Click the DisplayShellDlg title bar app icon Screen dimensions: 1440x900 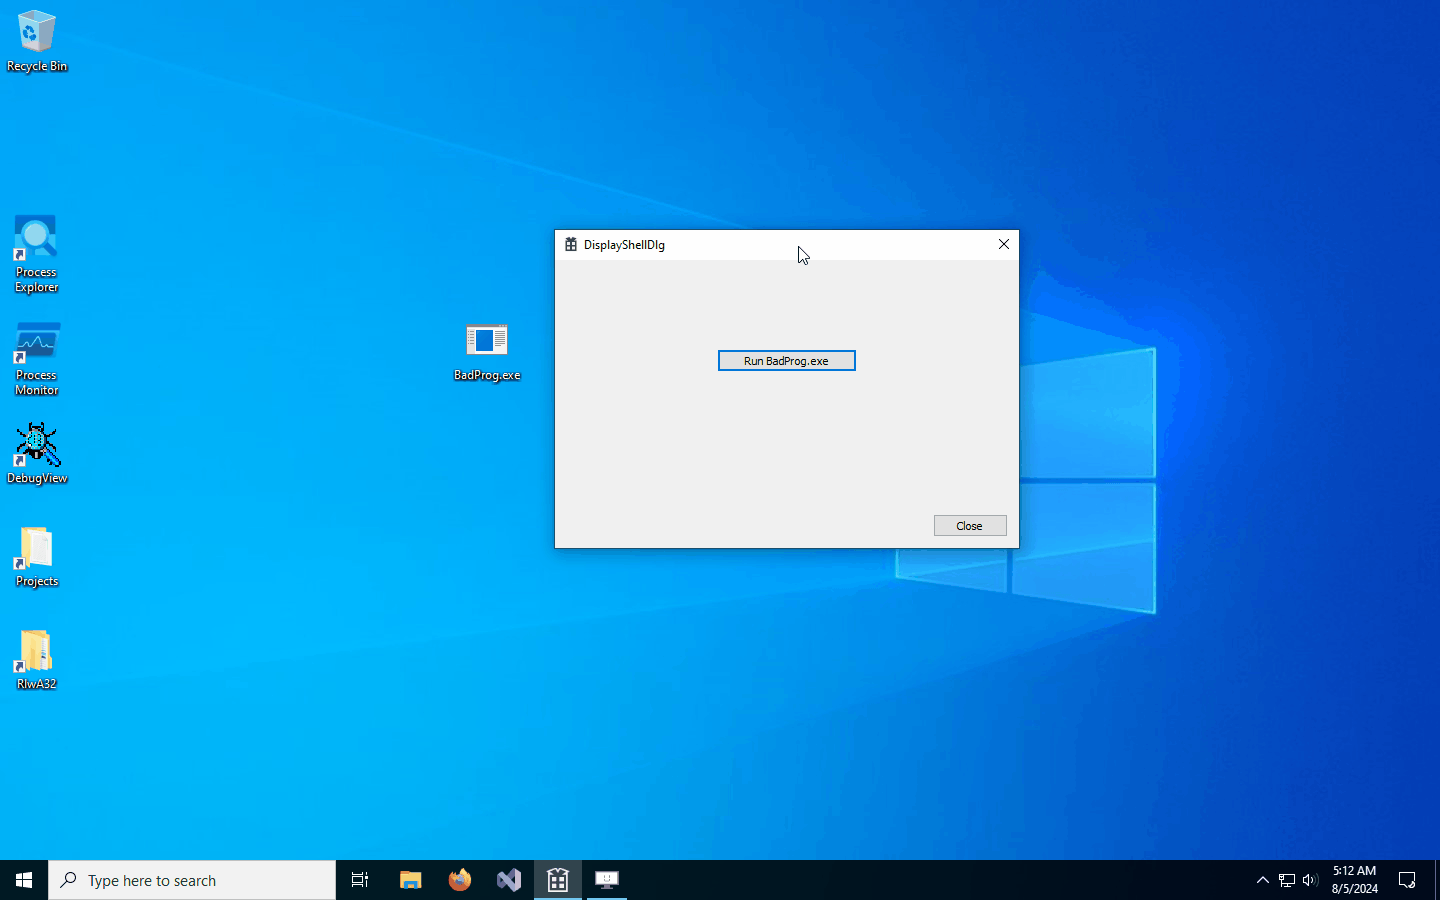point(571,244)
